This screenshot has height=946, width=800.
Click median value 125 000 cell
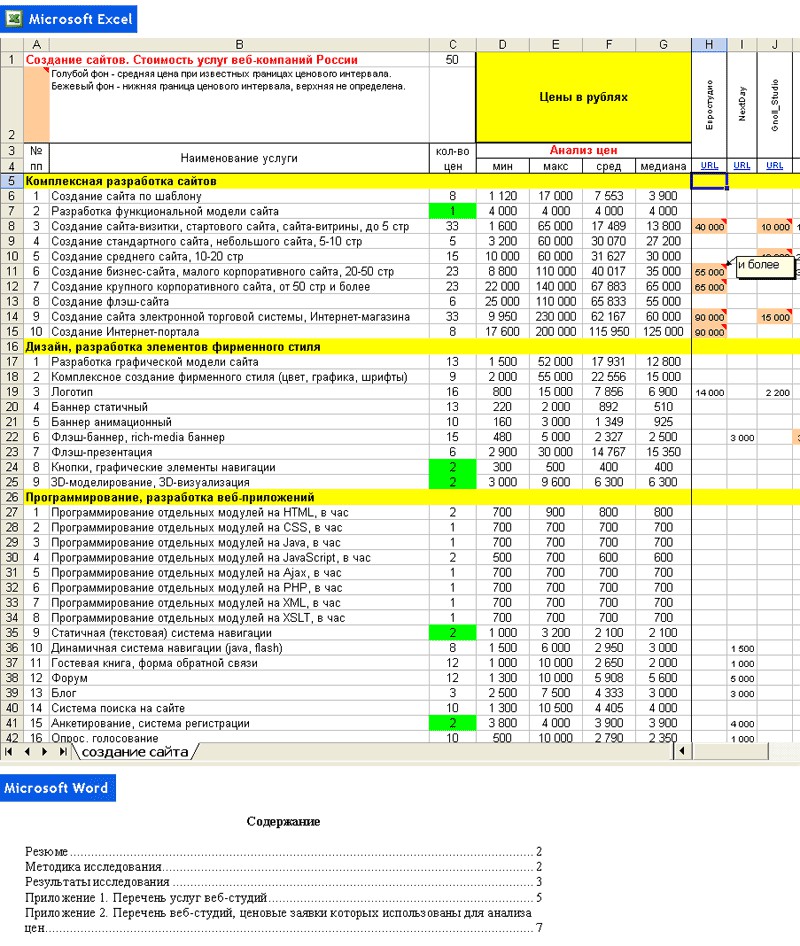(x=663, y=332)
